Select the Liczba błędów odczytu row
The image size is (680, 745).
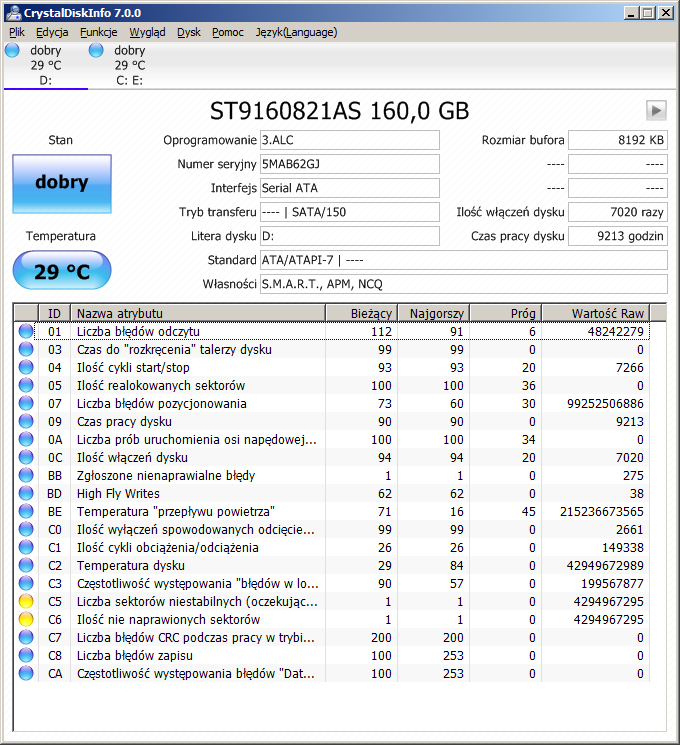332,331
